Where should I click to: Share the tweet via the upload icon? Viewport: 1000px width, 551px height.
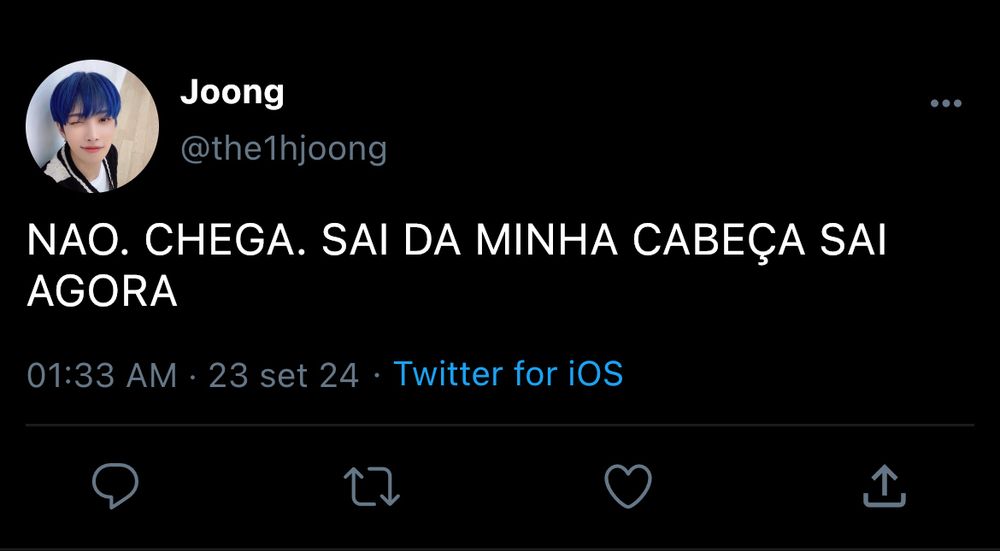click(884, 486)
